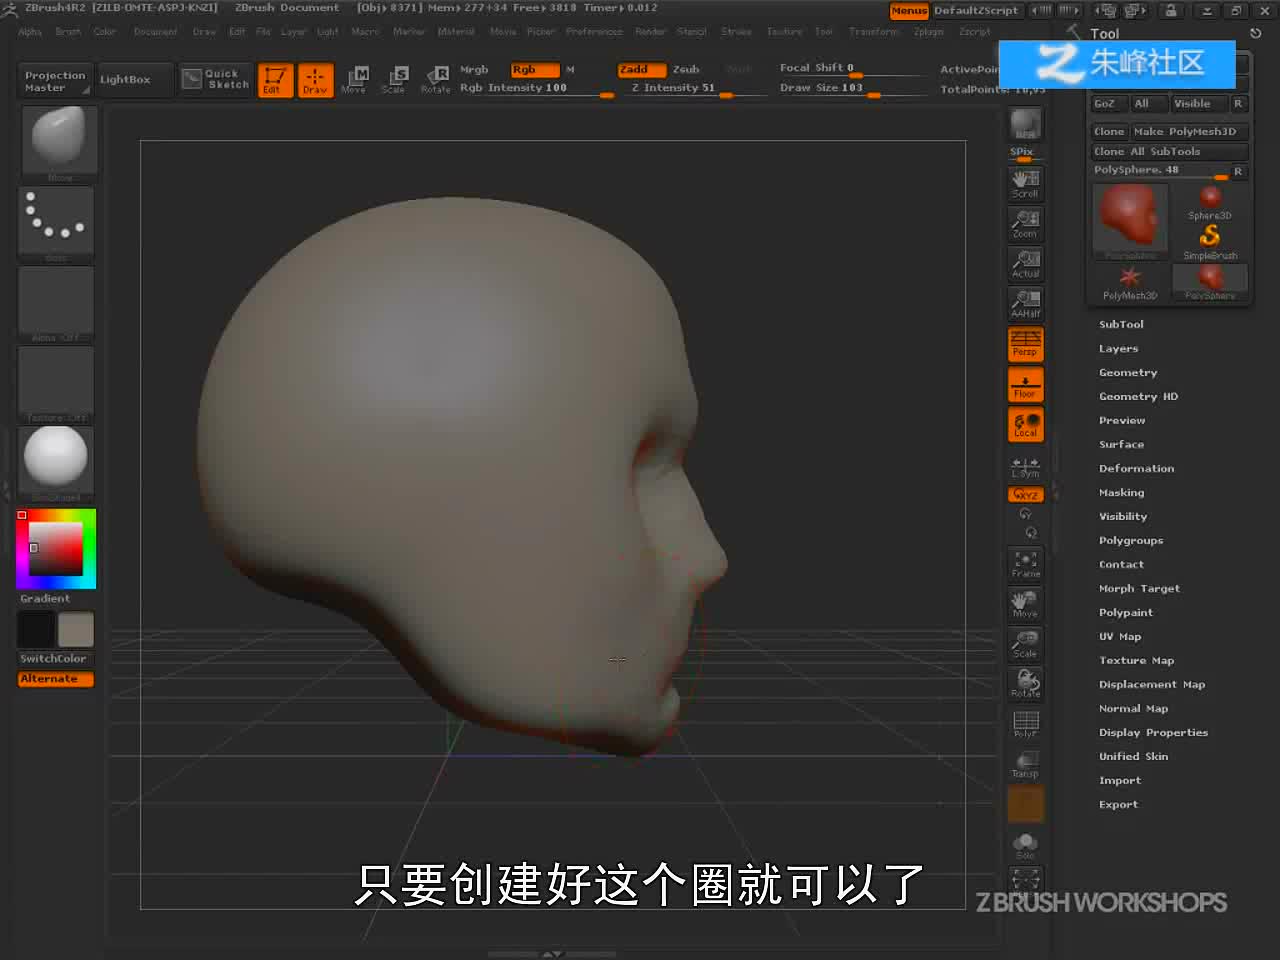Expand the Display Properties section
The width and height of the screenshot is (1280, 960).
tap(1153, 733)
